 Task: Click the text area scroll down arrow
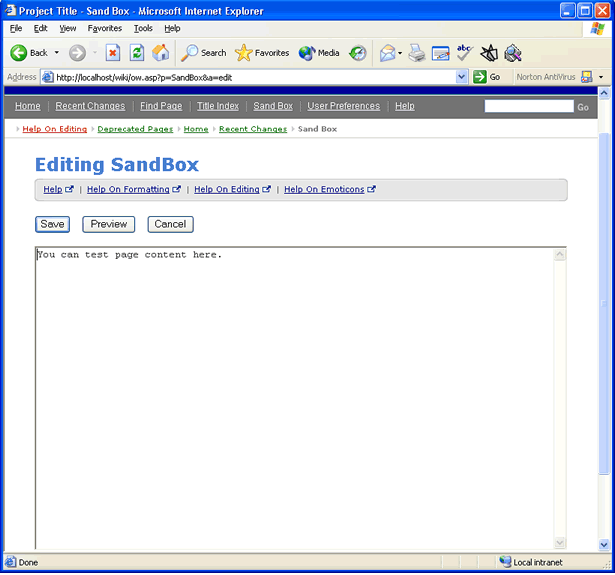[560, 542]
